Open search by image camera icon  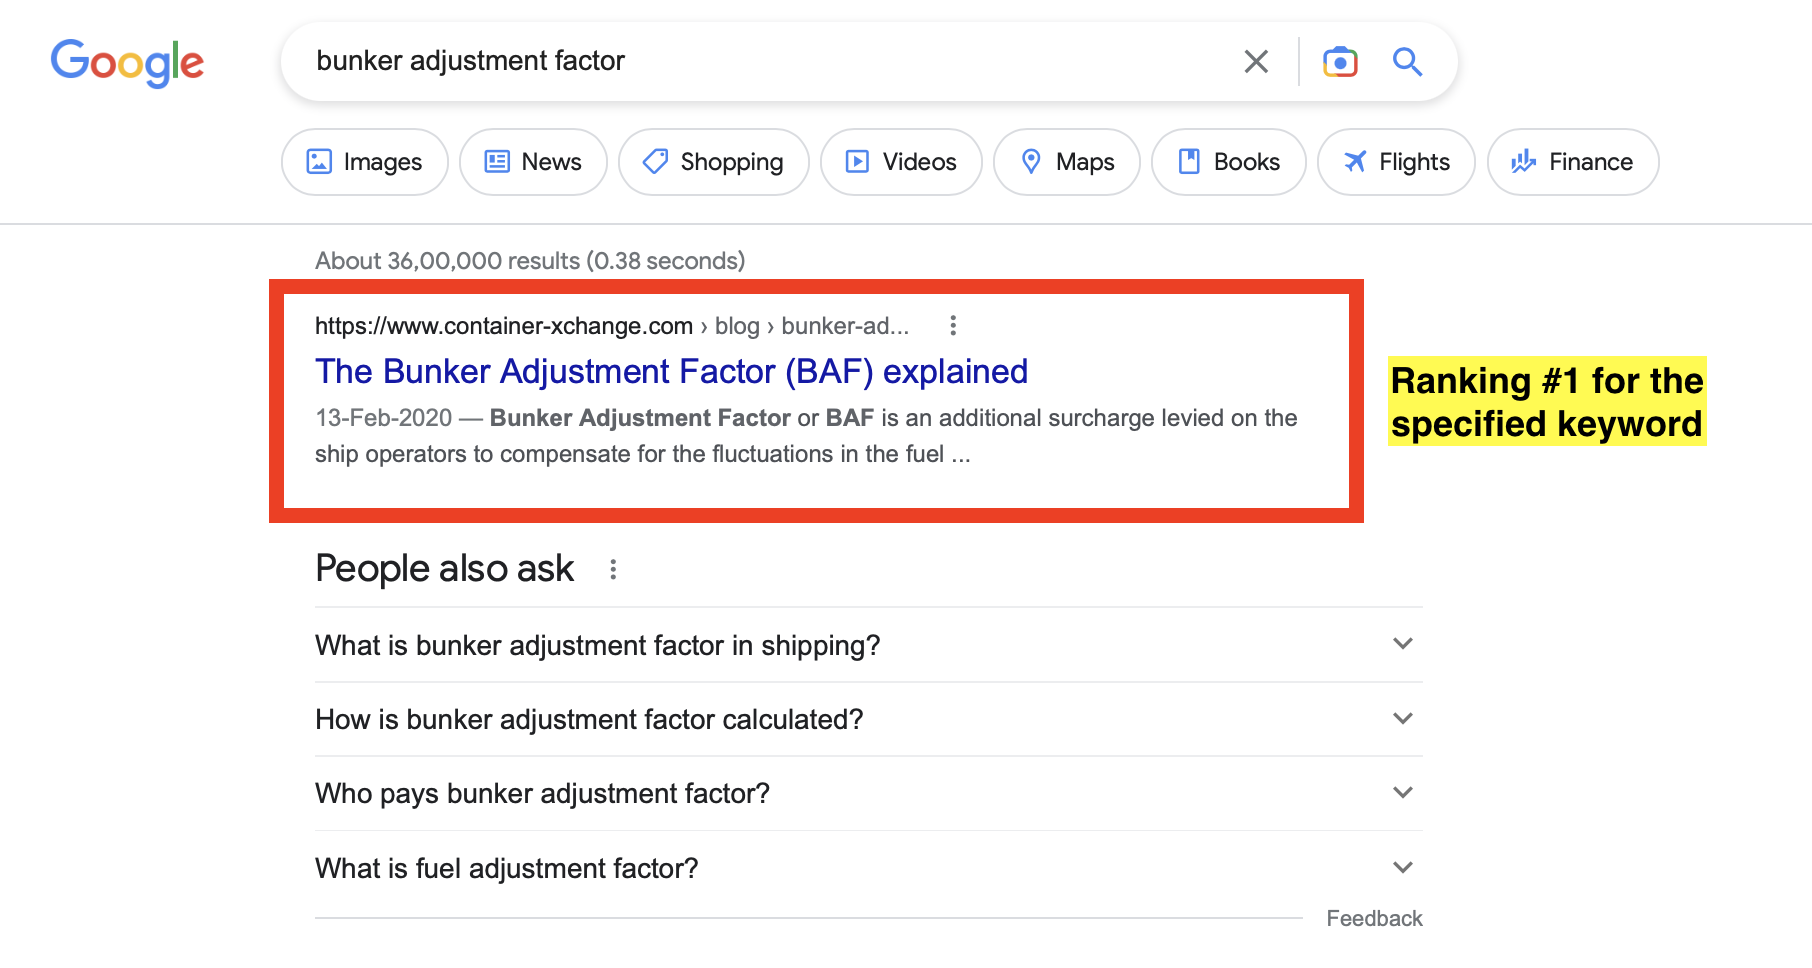coord(1340,62)
